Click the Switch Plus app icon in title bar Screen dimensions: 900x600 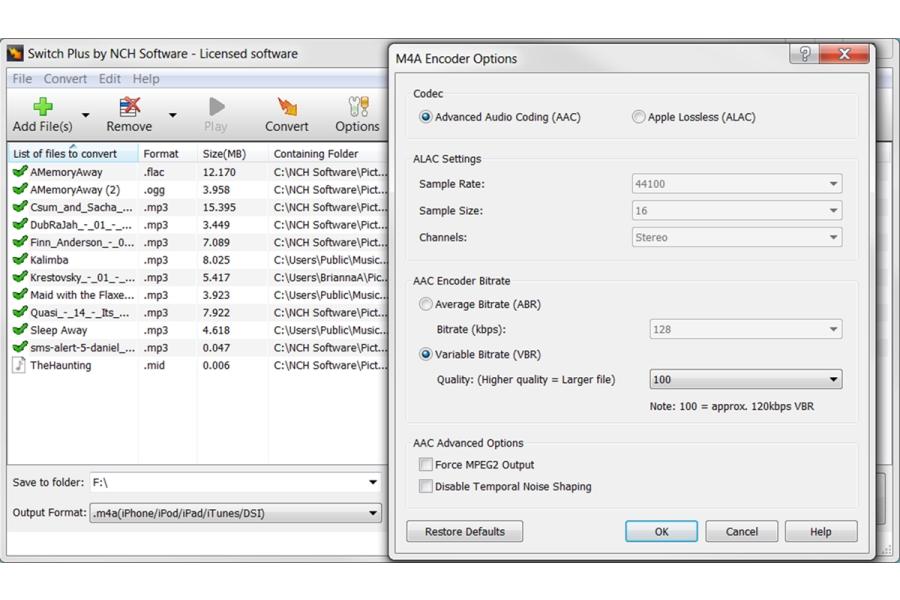pyautogui.click(x=15, y=53)
